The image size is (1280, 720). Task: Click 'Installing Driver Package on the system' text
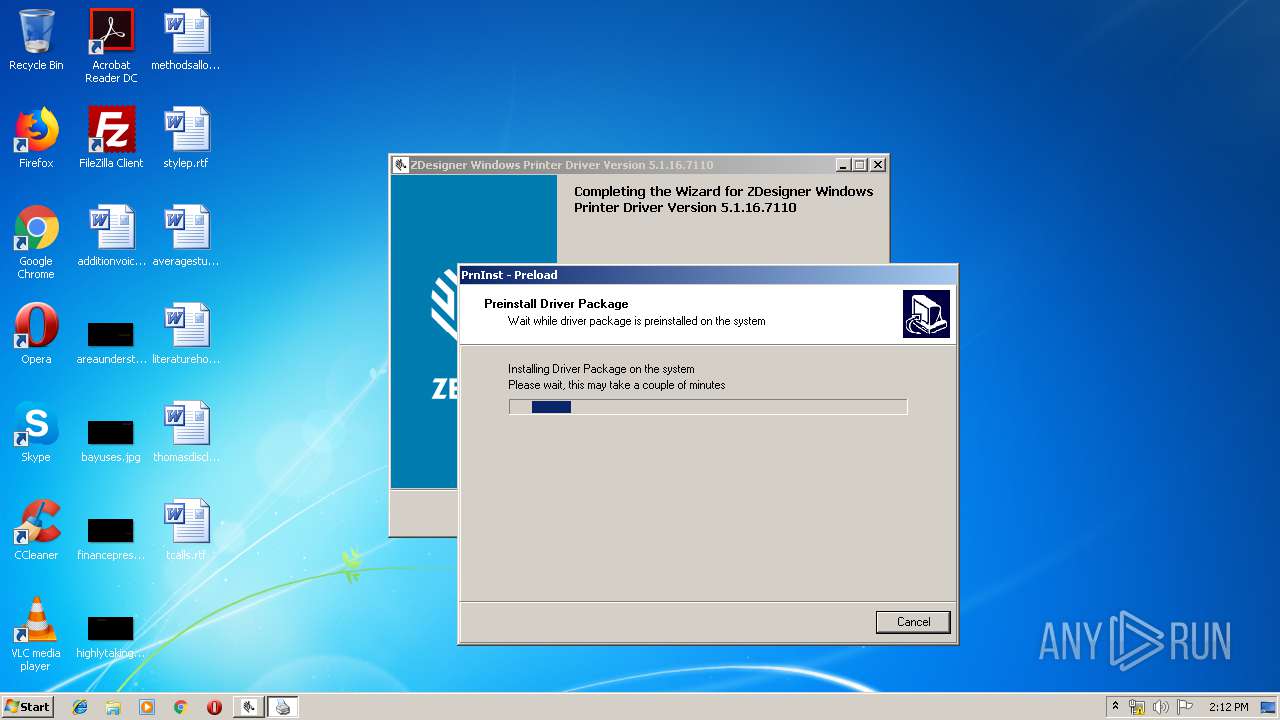tap(601, 369)
